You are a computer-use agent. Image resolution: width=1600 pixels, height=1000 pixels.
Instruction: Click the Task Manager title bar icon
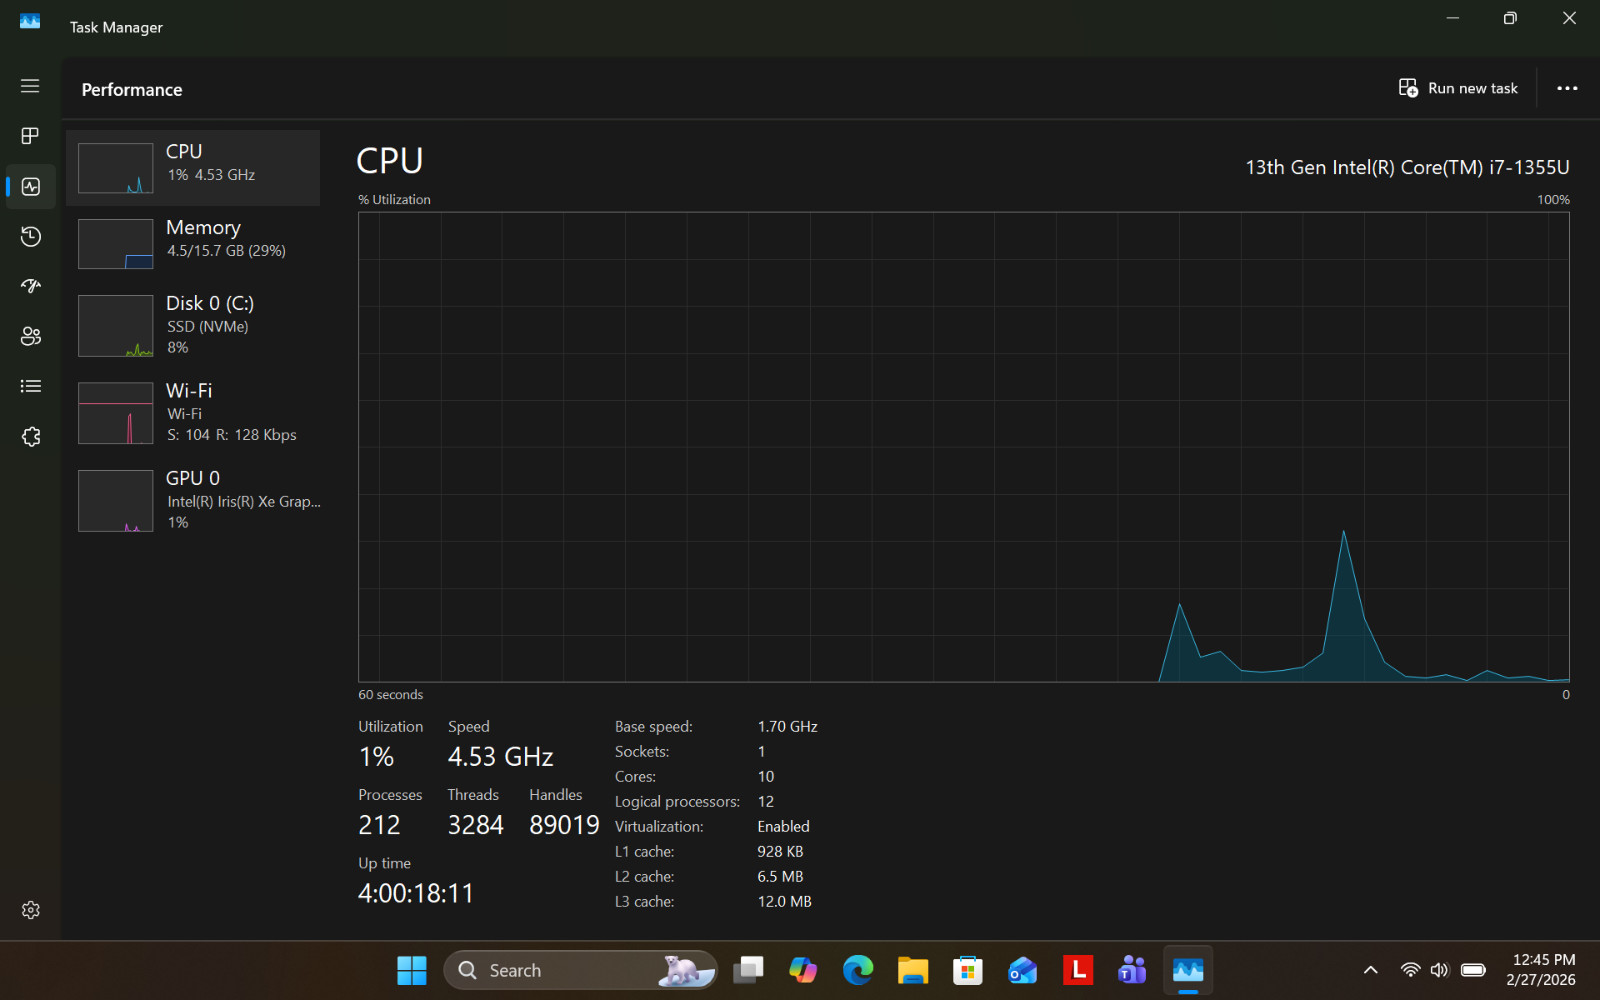coord(30,21)
